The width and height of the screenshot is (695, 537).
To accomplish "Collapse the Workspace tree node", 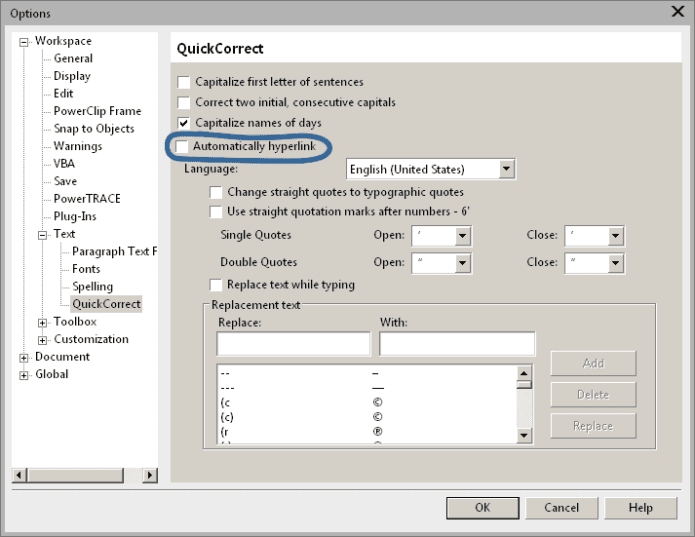I will coord(25,42).
